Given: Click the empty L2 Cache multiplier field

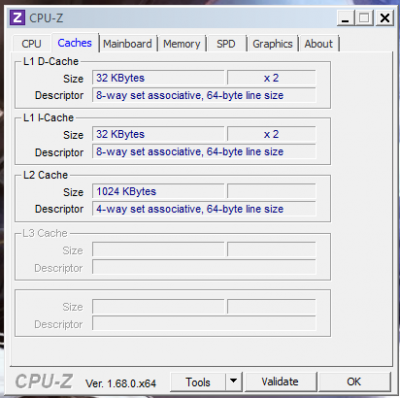Looking at the screenshot, I should [271, 191].
